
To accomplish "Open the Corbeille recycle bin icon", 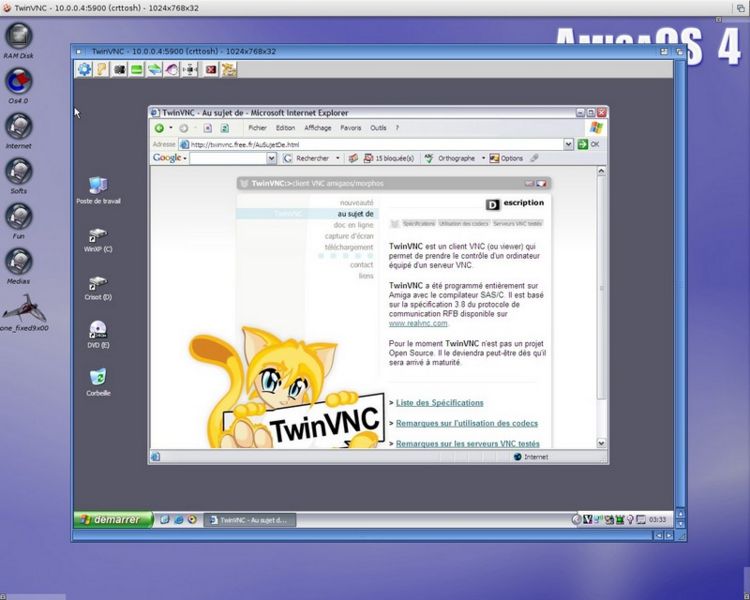I will click(98, 378).
